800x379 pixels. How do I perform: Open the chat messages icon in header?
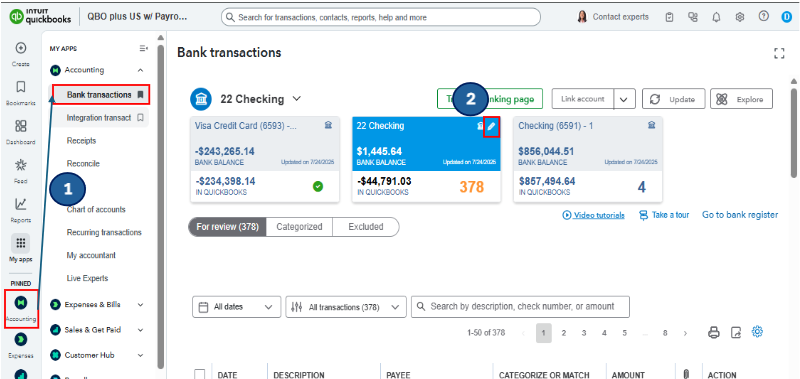click(692, 17)
